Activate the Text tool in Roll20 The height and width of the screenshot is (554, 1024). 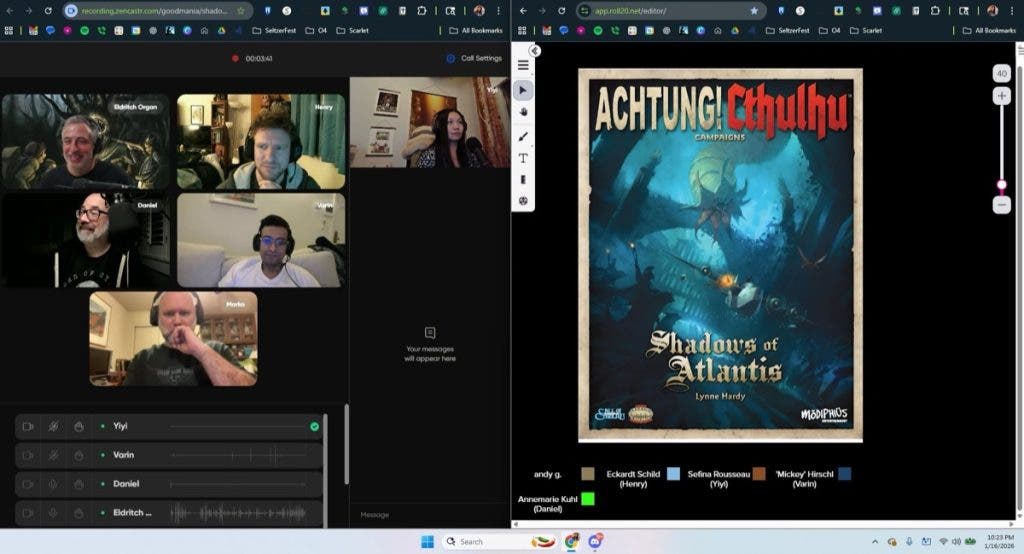click(x=523, y=158)
